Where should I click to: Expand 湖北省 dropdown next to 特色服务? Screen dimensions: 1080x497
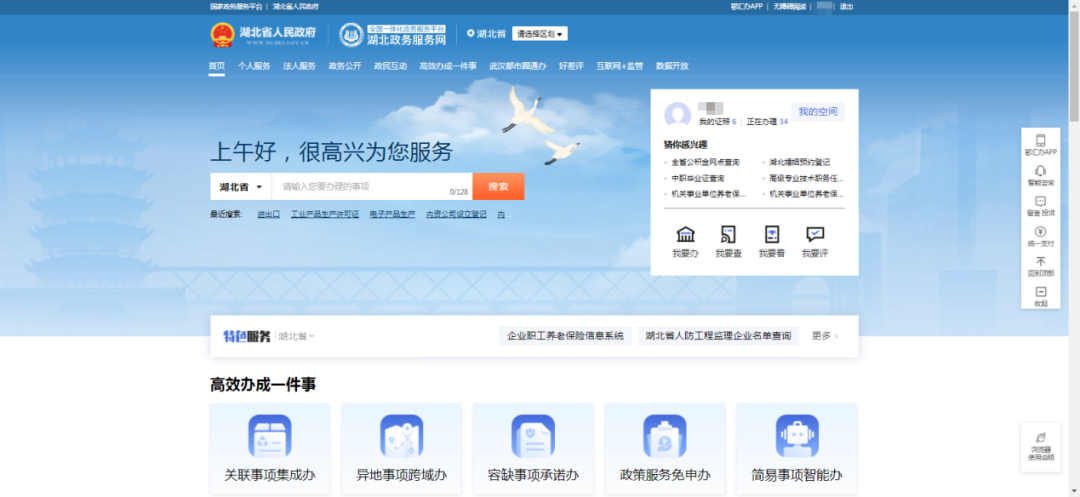[296, 336]
